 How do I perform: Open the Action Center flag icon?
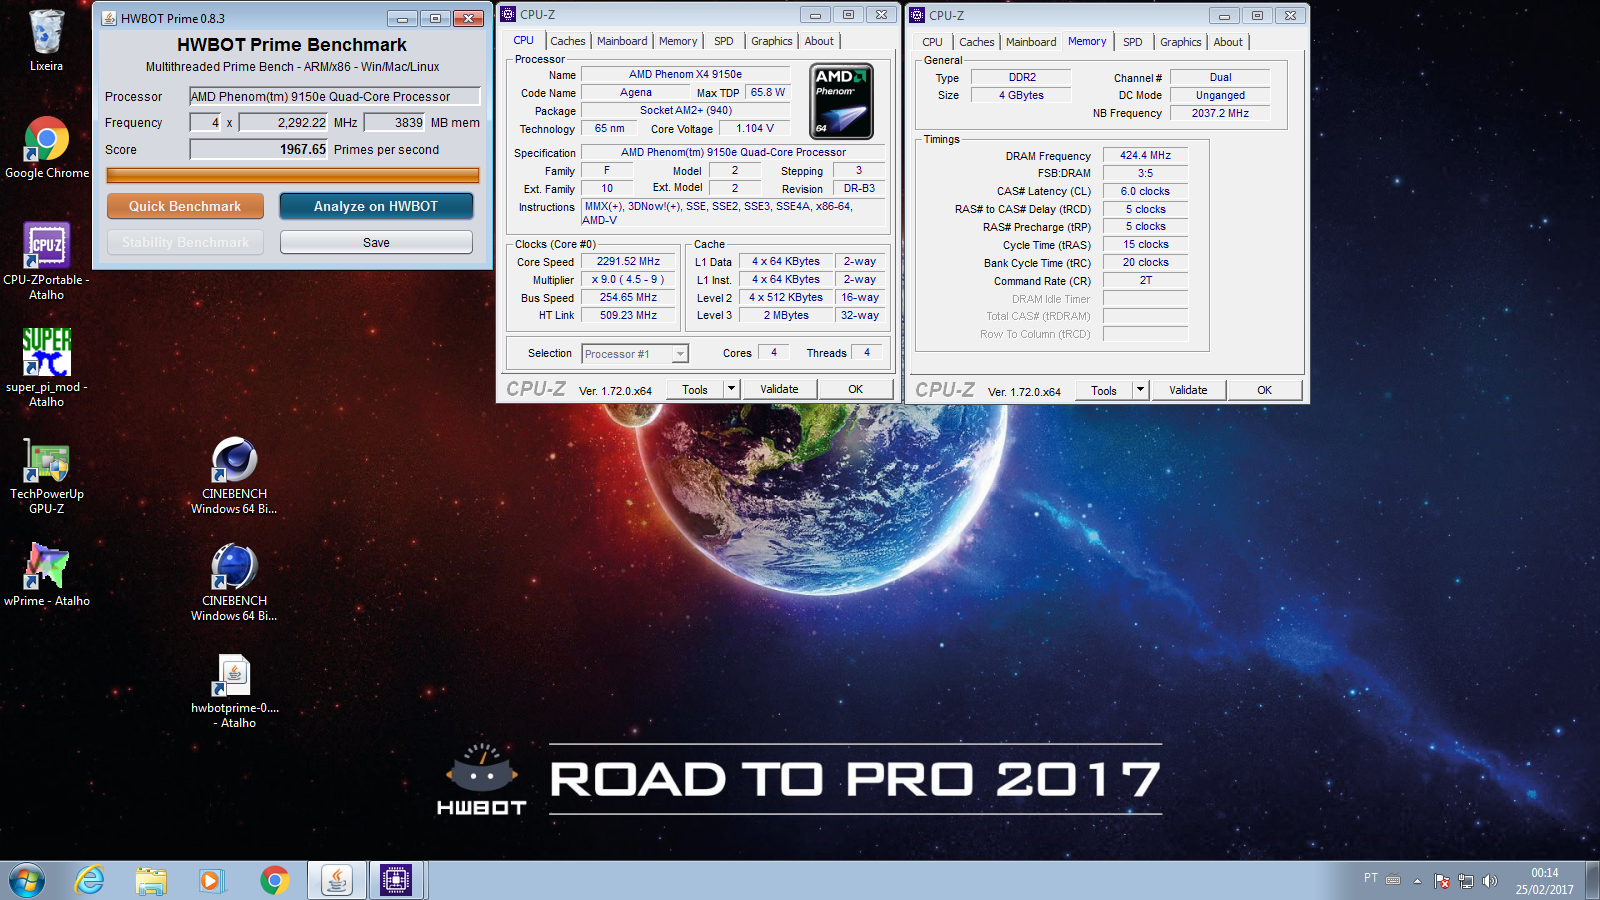1442,881
